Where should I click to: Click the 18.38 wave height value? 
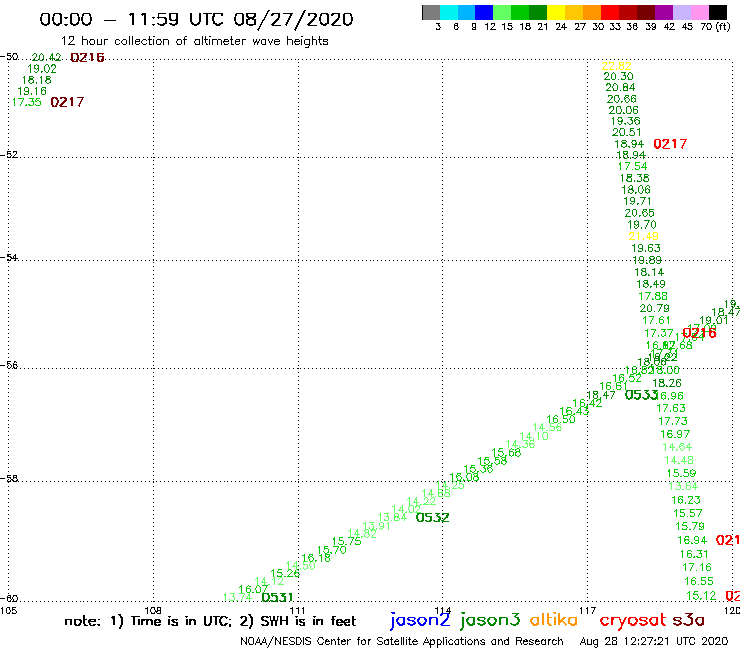pyautogui.click(x=634, y=178)
